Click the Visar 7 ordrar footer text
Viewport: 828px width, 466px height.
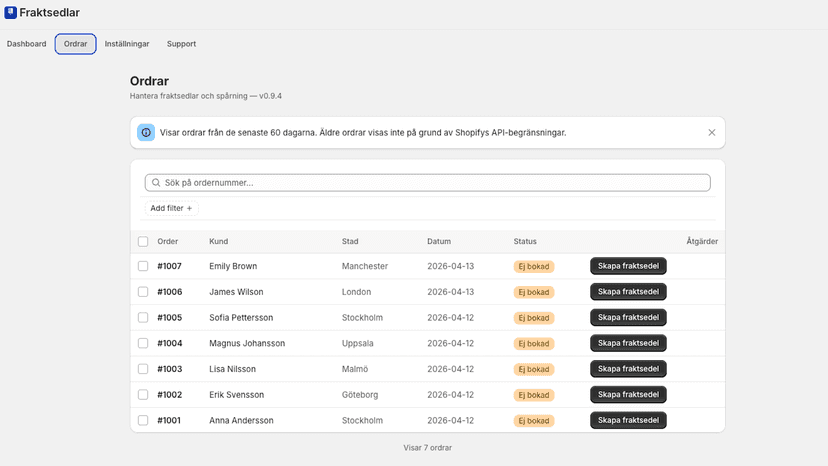point(428,448)
